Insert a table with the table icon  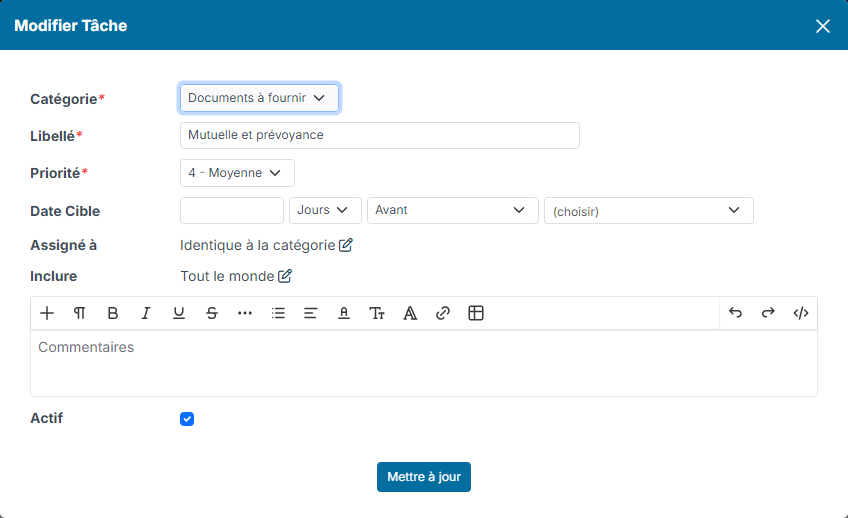(476, 313)
